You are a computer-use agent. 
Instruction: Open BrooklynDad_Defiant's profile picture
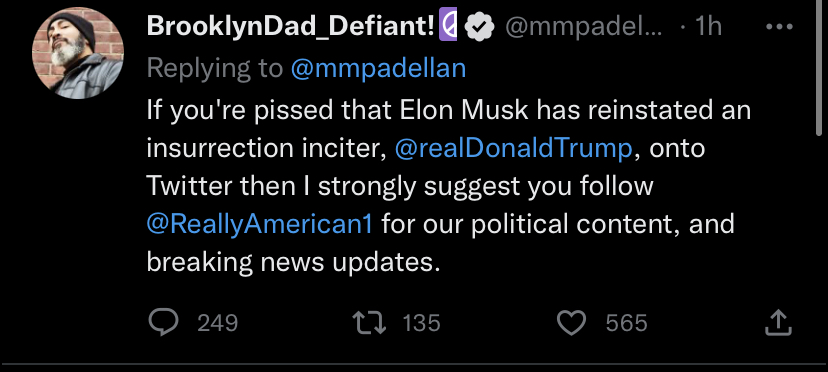tap(78, 53)
